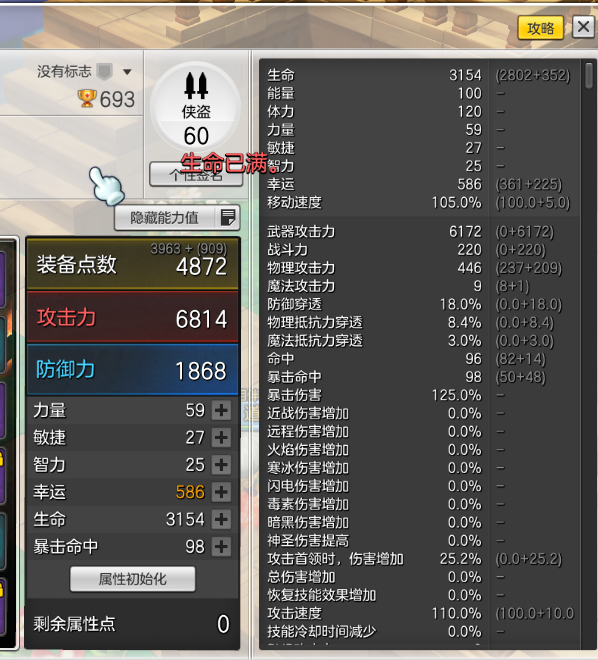Click the 侠盗 class emblem icon
598x660 pixels.
click(x=196, y=85)
